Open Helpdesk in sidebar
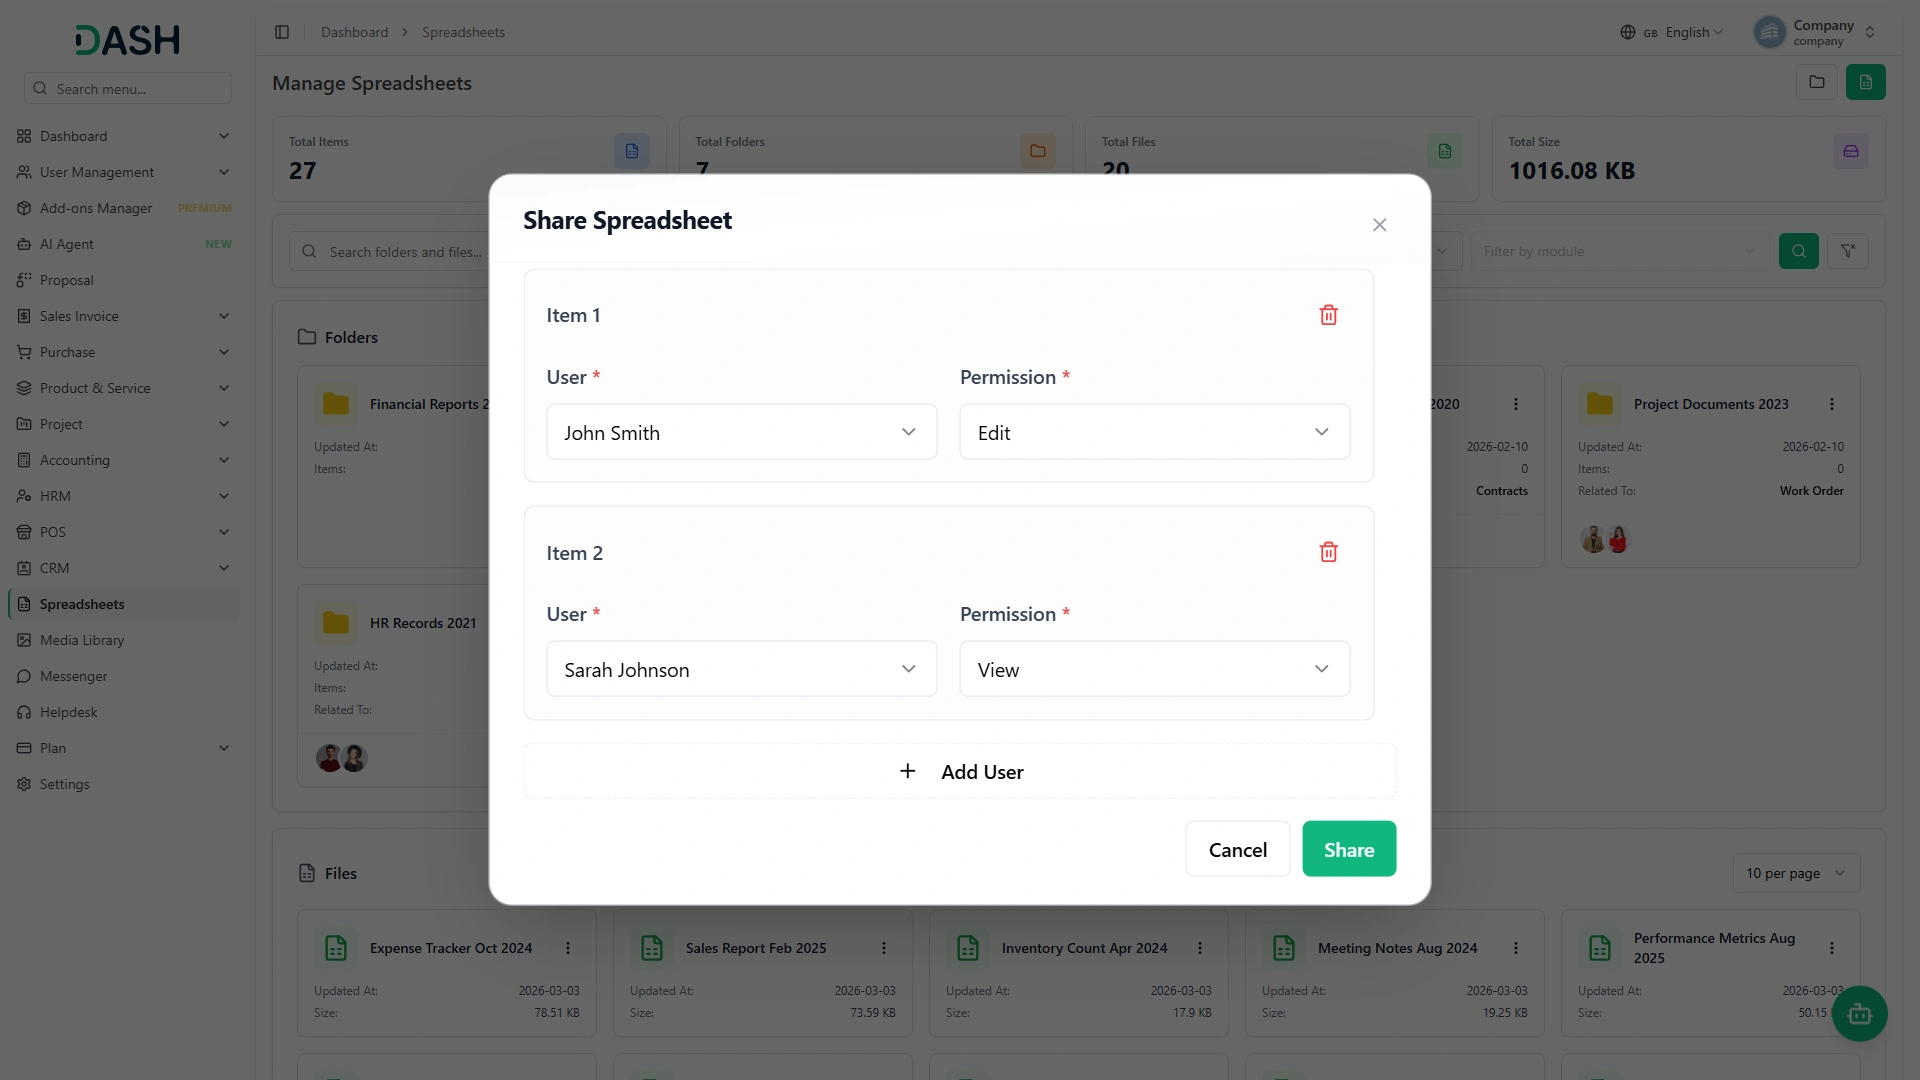Viewport: 1920px width, 1080px height. point(123,712)
